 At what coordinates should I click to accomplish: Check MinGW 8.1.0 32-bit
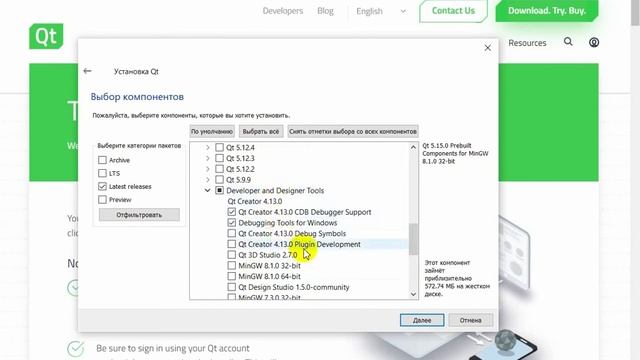[231, 265]
